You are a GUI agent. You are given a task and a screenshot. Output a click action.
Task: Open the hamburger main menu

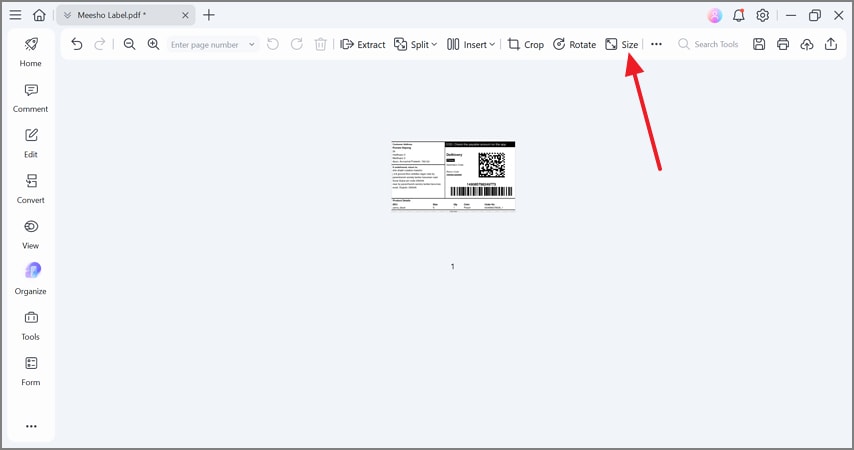15,15
